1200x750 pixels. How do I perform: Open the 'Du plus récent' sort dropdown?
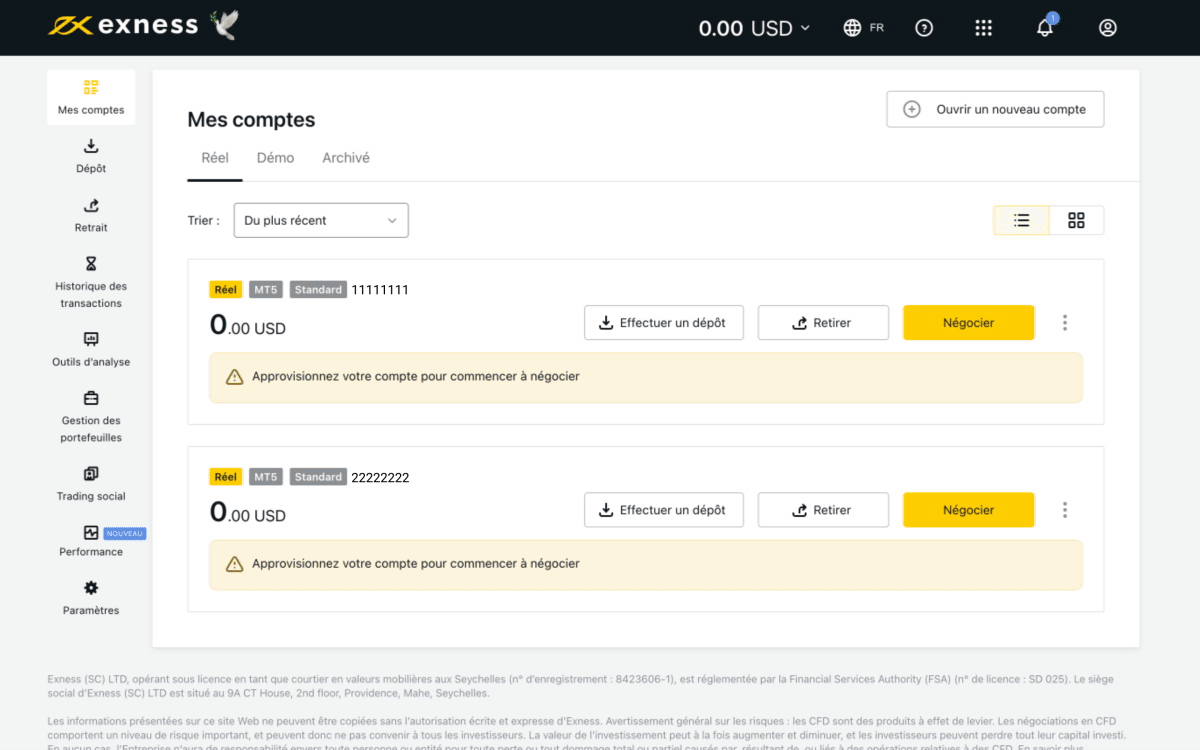click(321, 220)
